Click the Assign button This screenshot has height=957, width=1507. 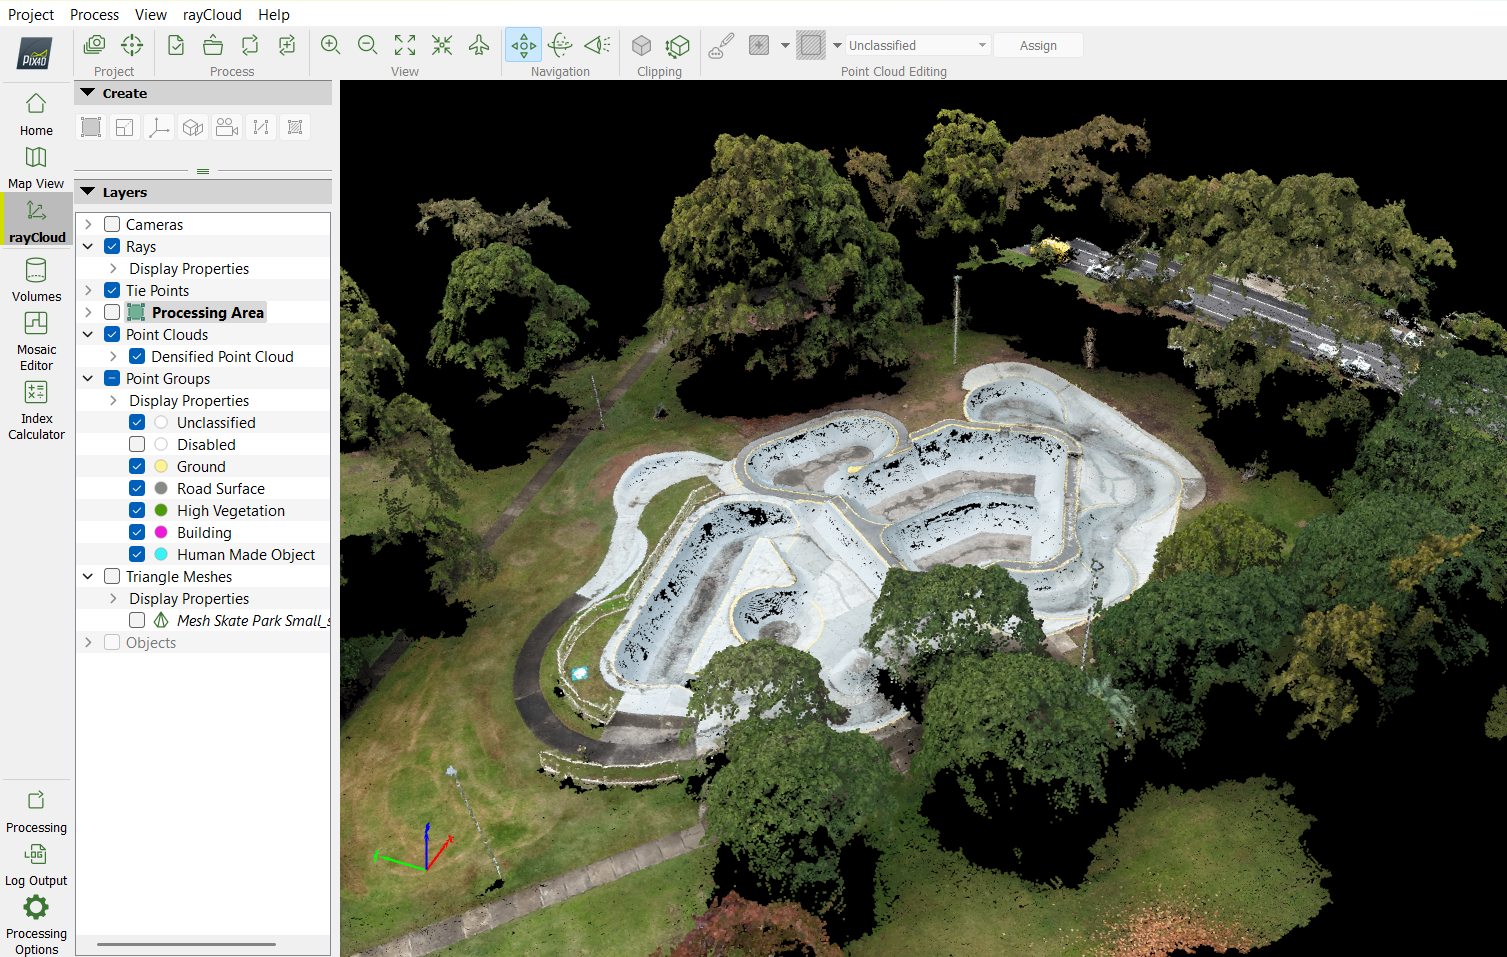[1038, 46]
